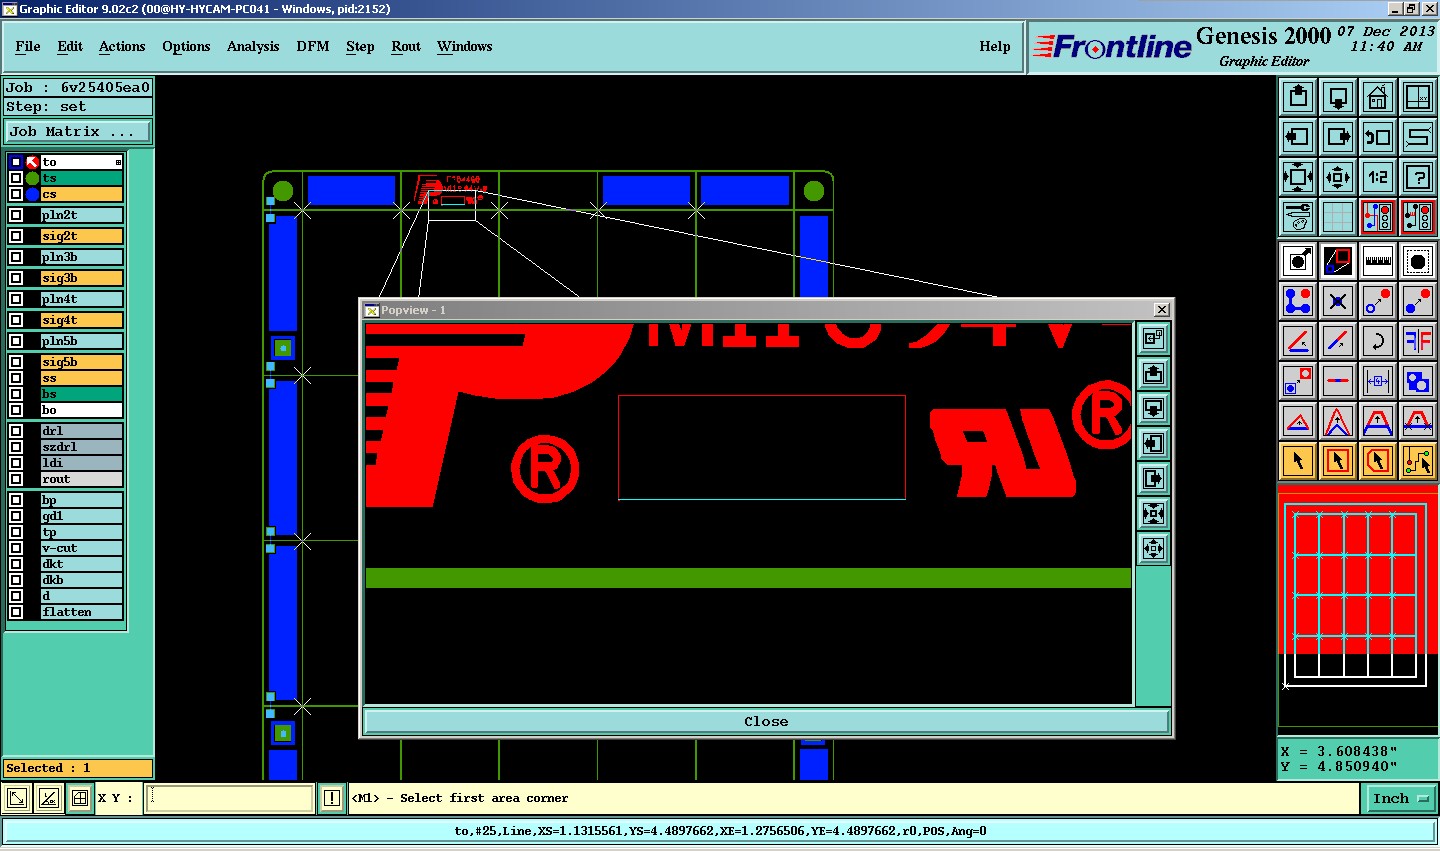The width and height of the screenshot is (1440, 851).
Task: Open the Actions menu
Action: pyautogui.click(x=122, y=46)
